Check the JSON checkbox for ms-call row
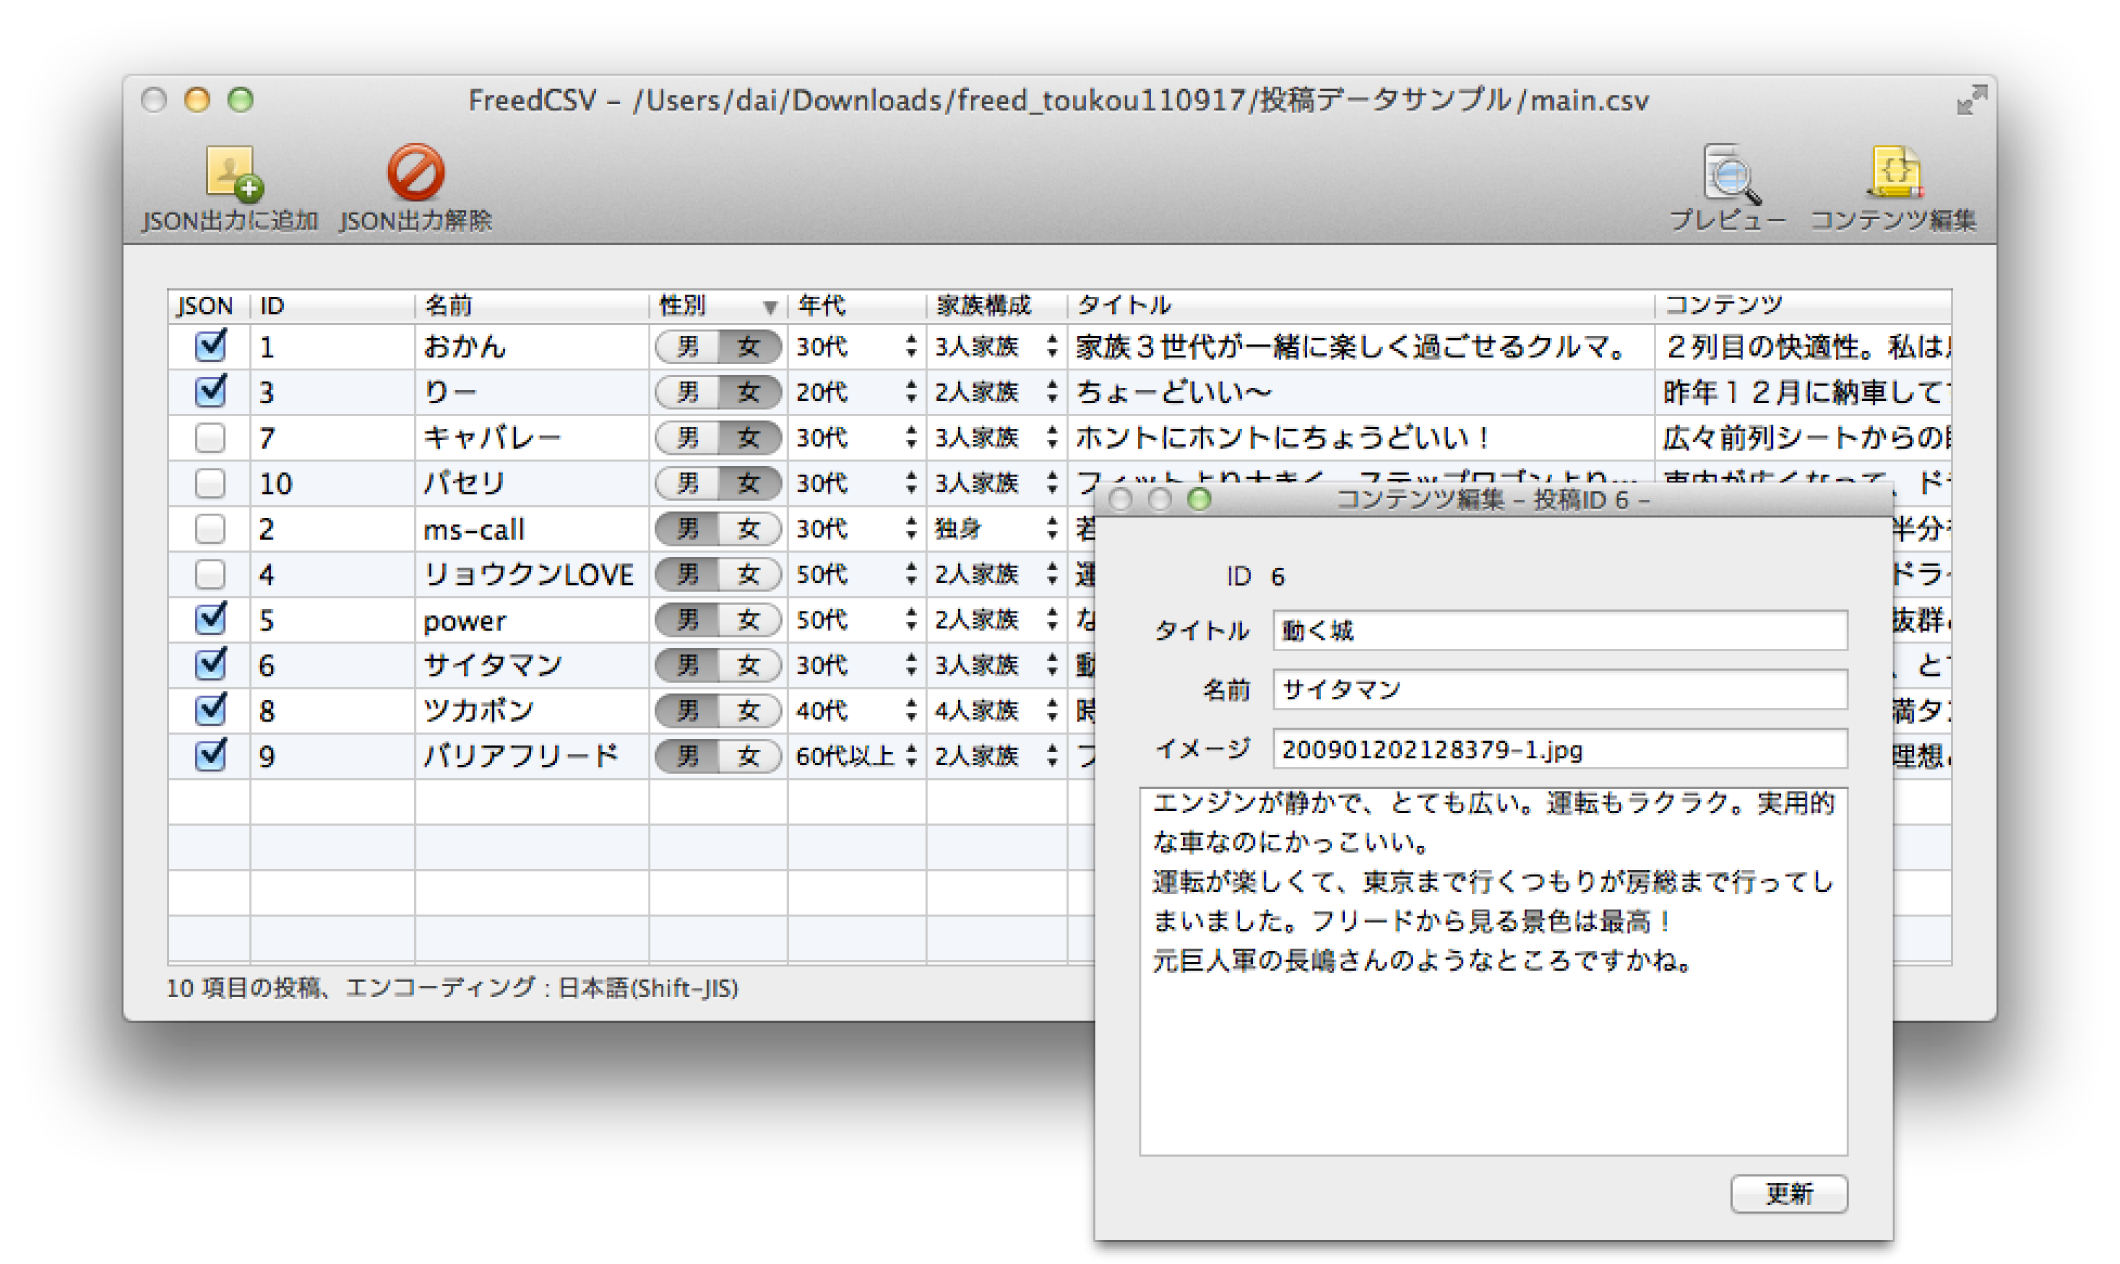This screenshot has width=2120, height=1264. pos(210,529)
